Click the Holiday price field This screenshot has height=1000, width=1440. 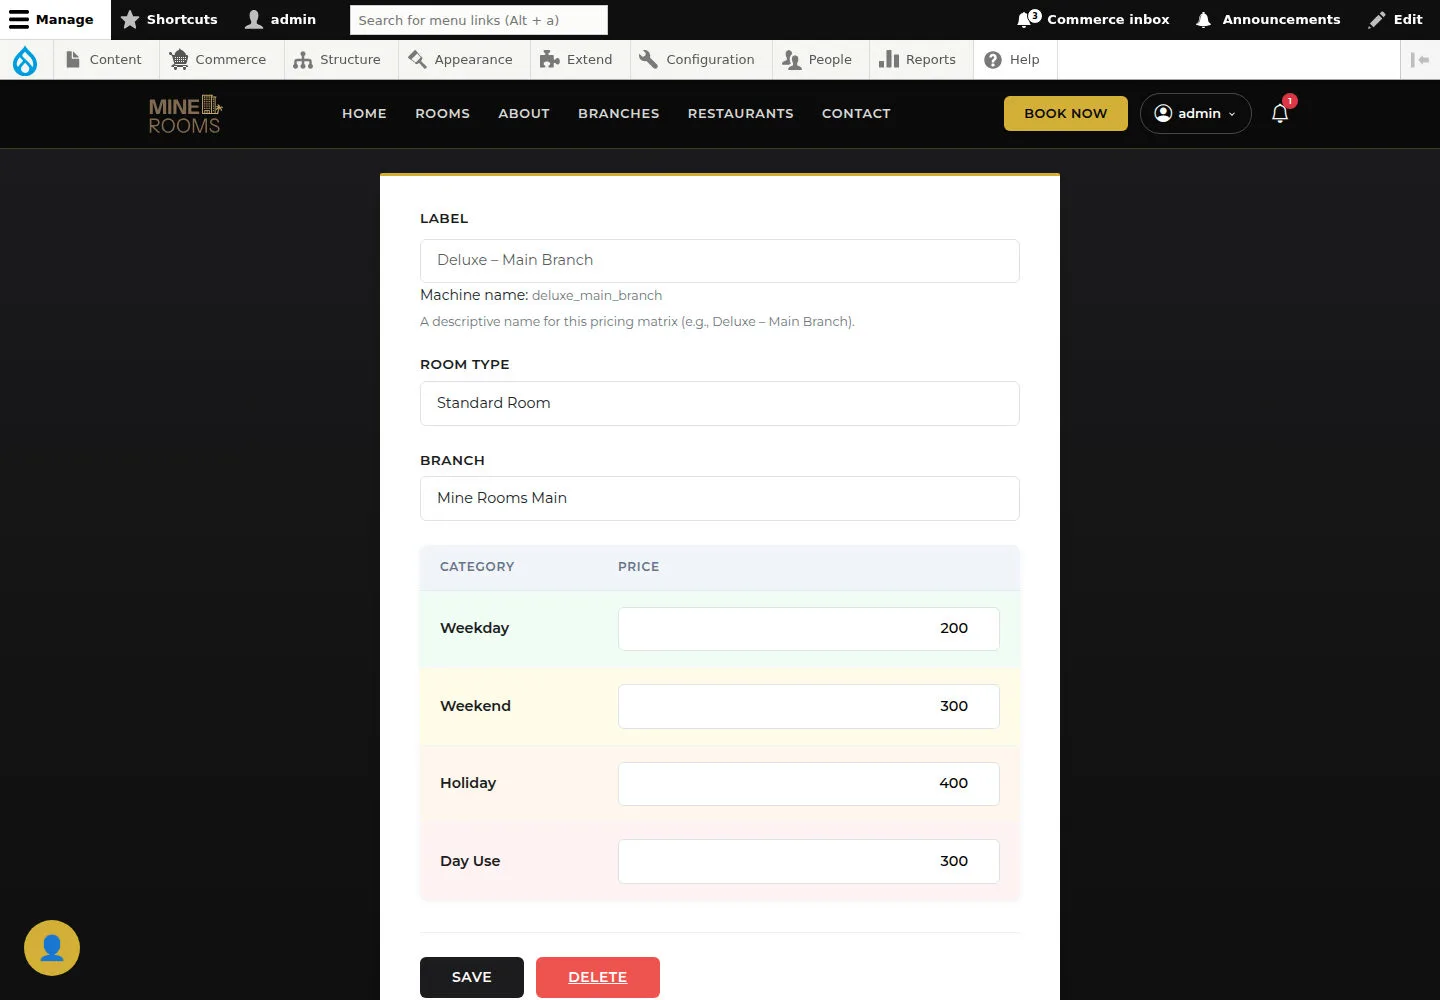(809, 784)
